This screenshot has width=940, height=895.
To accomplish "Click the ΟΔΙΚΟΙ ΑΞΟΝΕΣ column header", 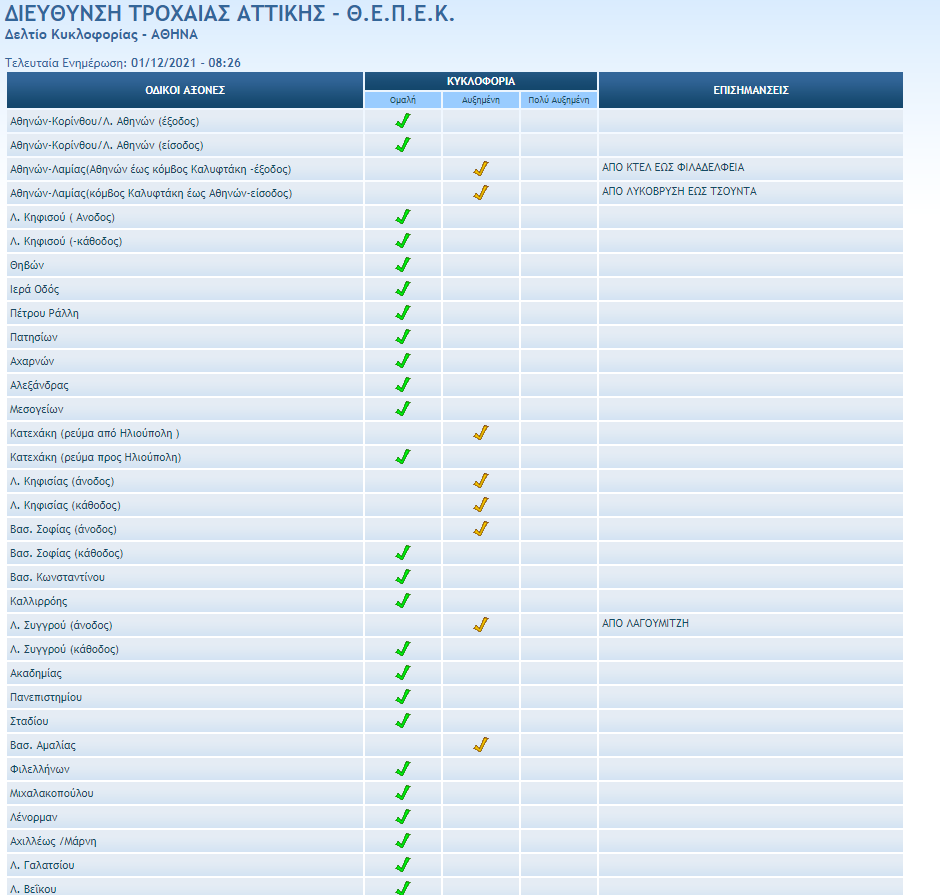I will [x=185, y=90].
